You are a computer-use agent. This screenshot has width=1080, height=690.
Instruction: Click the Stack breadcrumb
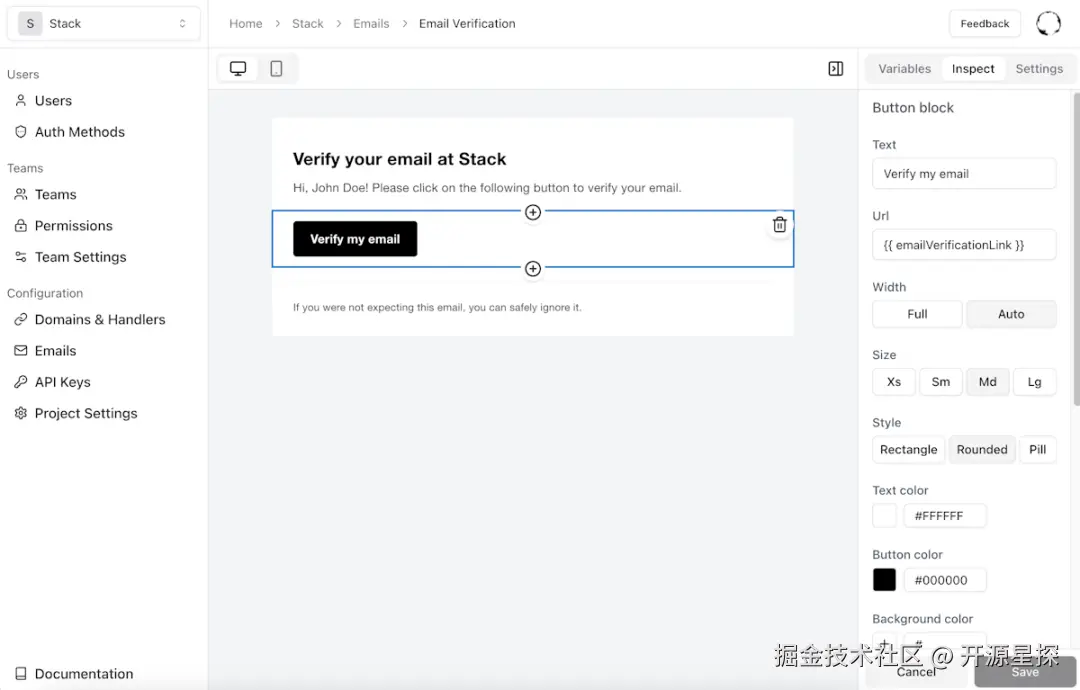click(x=307, y=23)
